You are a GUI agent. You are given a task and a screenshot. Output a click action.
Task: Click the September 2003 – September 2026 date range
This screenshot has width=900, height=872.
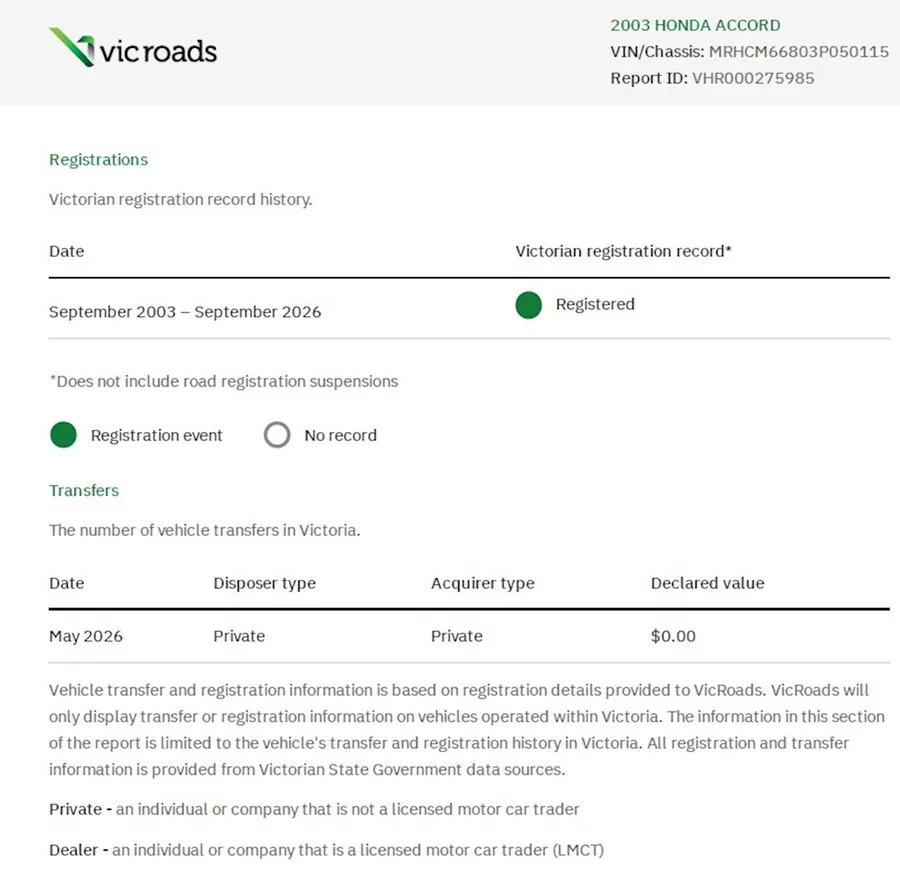point(185,312)
